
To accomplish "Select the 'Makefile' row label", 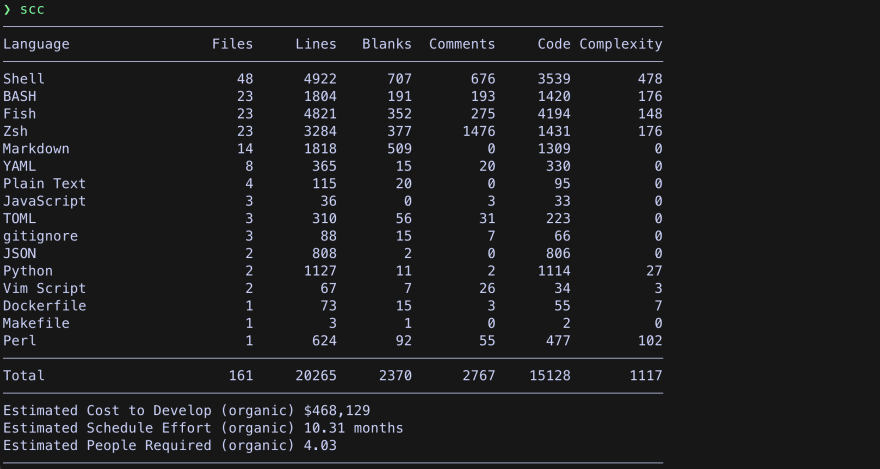I will coord(36,323).
